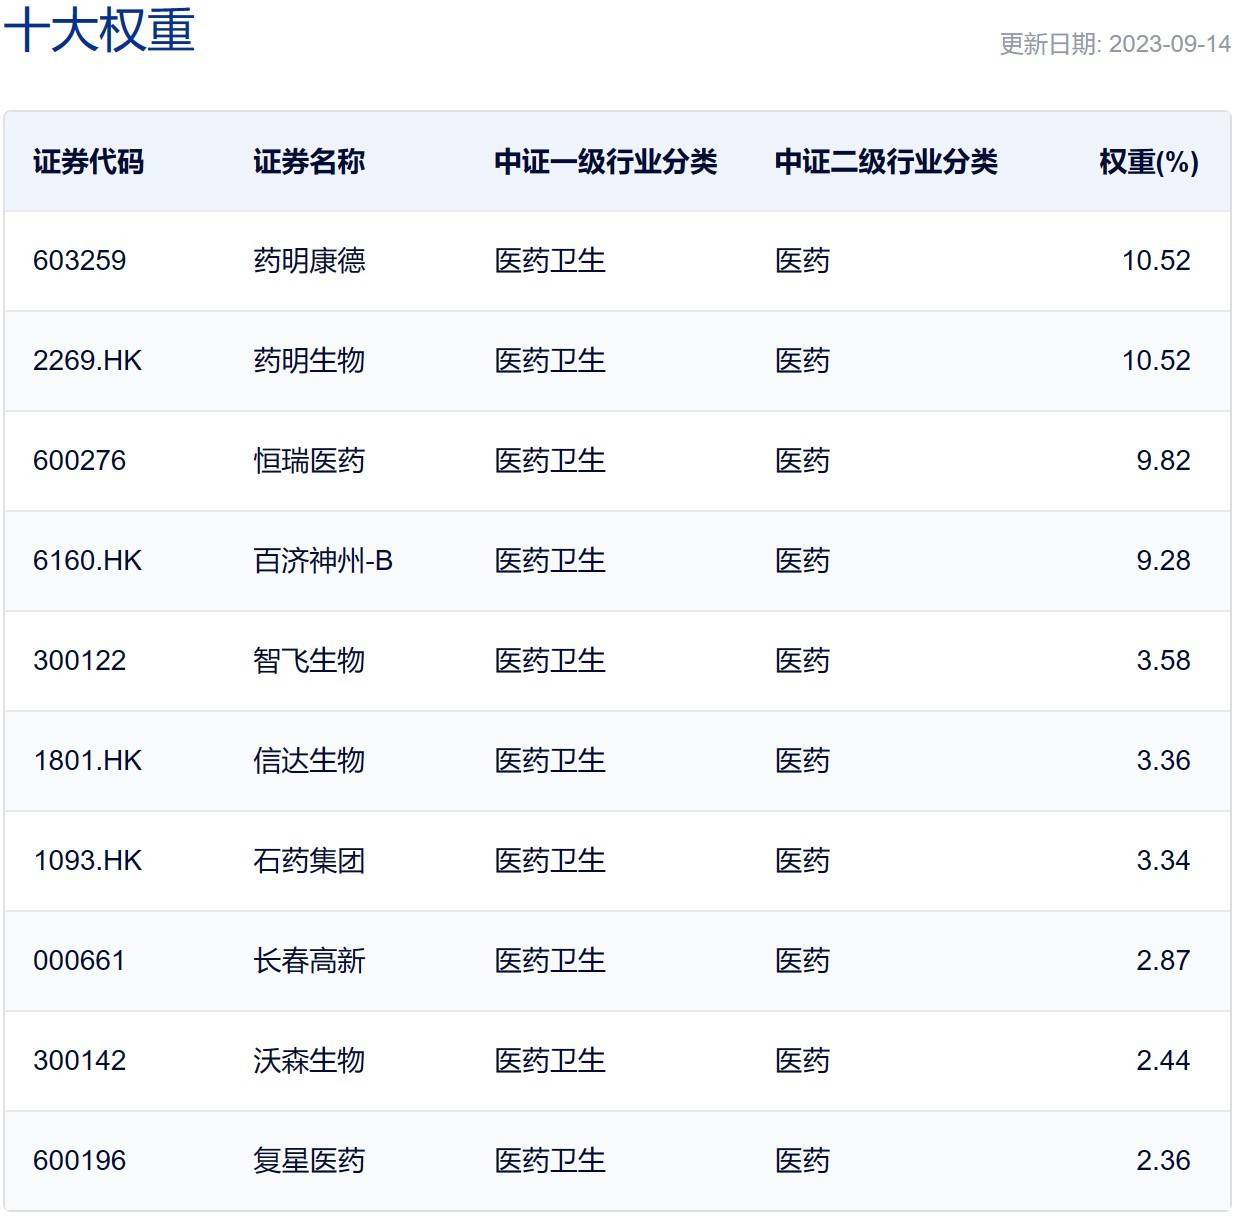Click the 十大权重 heading
The image size is (1254, 1218).
[x=99, y=29]
